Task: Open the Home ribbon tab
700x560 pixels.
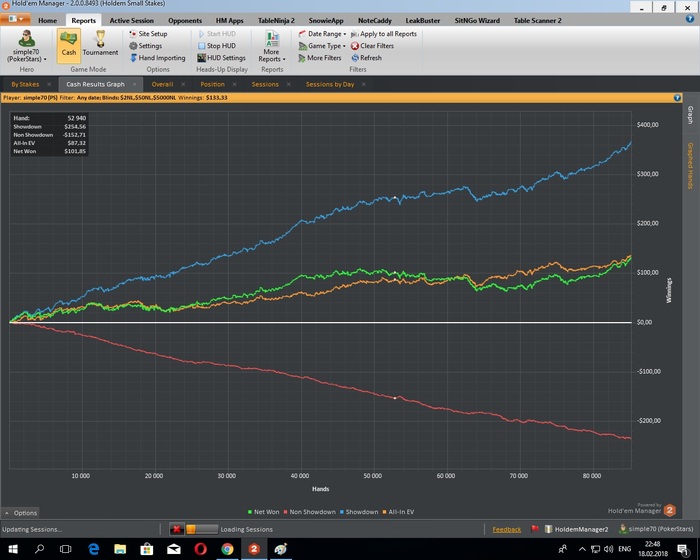Action: click(47, 21)
